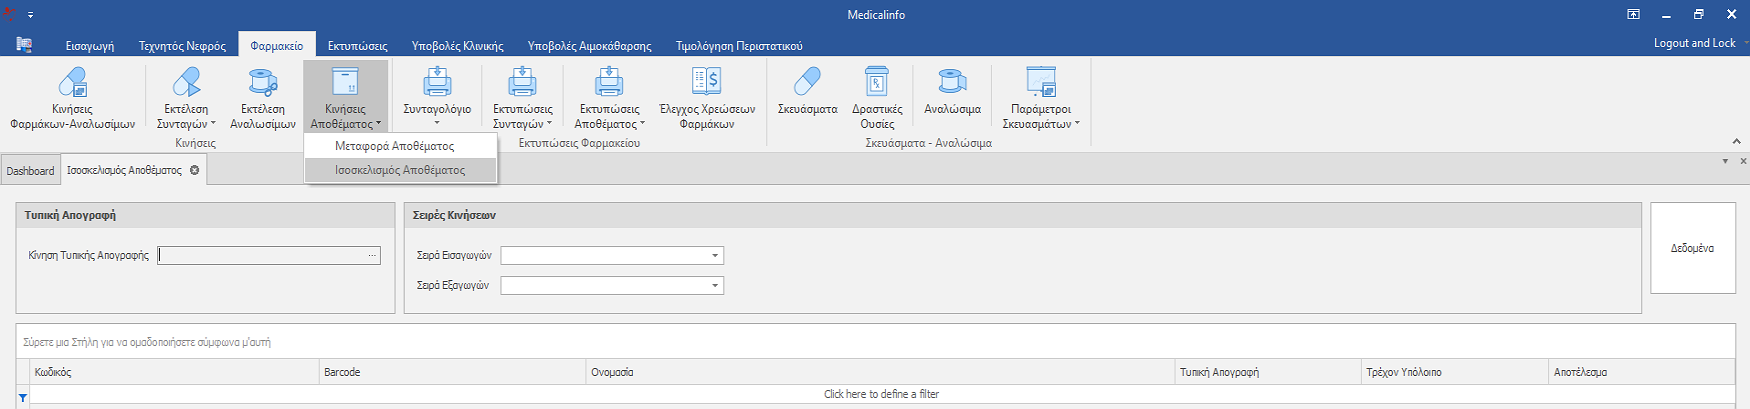Image resolution: width=1750 pixels, height=409 pixels.
Task: Click the Κίνηση Τυπικής Απογραφής input field
Action: [262, 256]
